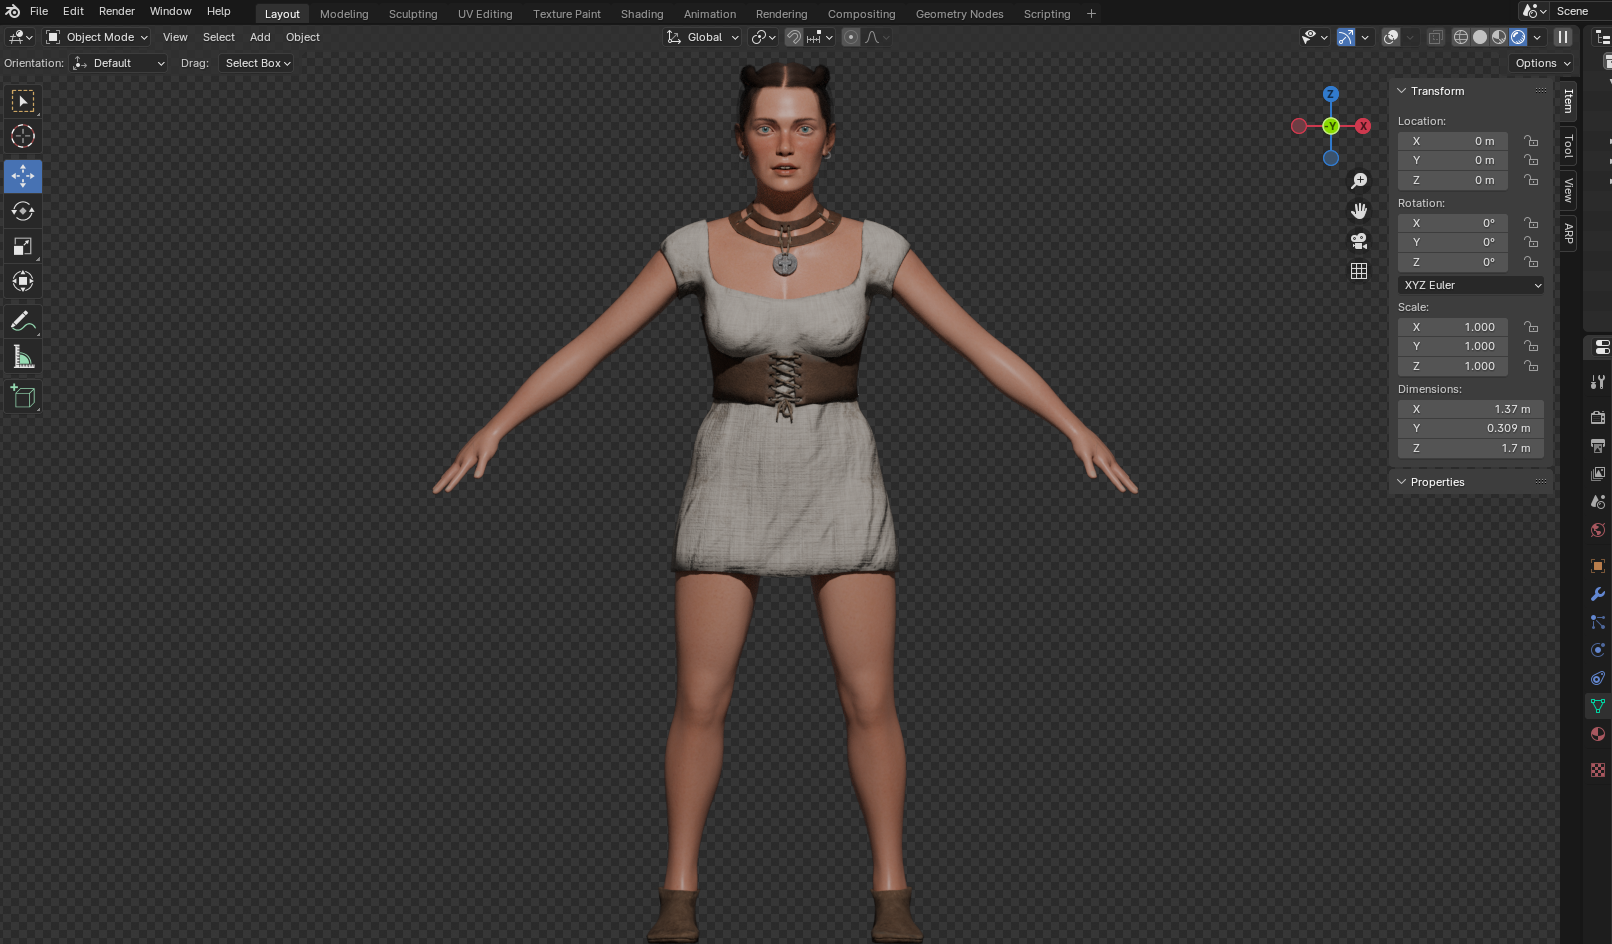
Task: Click the zoom magnifier in the viewport
Action: point(1359,181)
